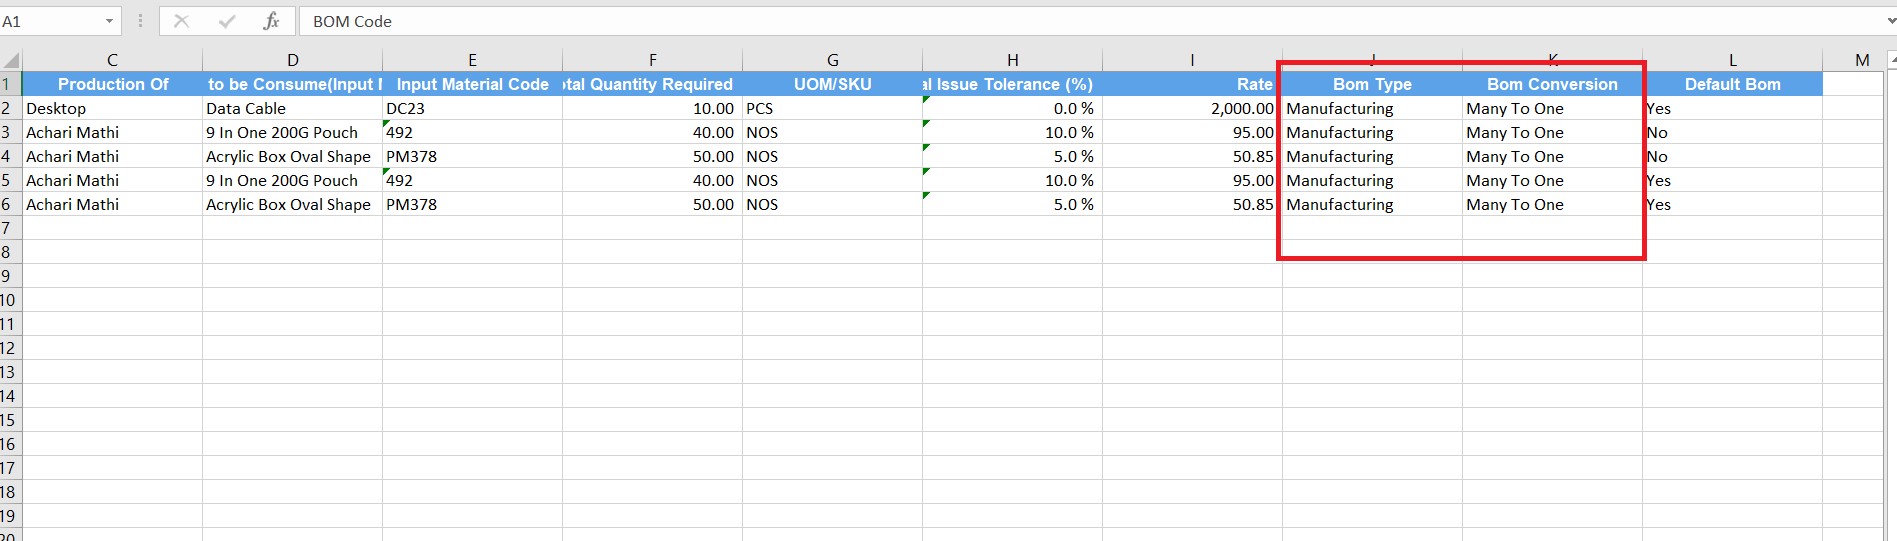The height and width of the screenshot is (541, 1897).
Task: Click the Default Bom header cell
Action: click(x=1732, y=84)
